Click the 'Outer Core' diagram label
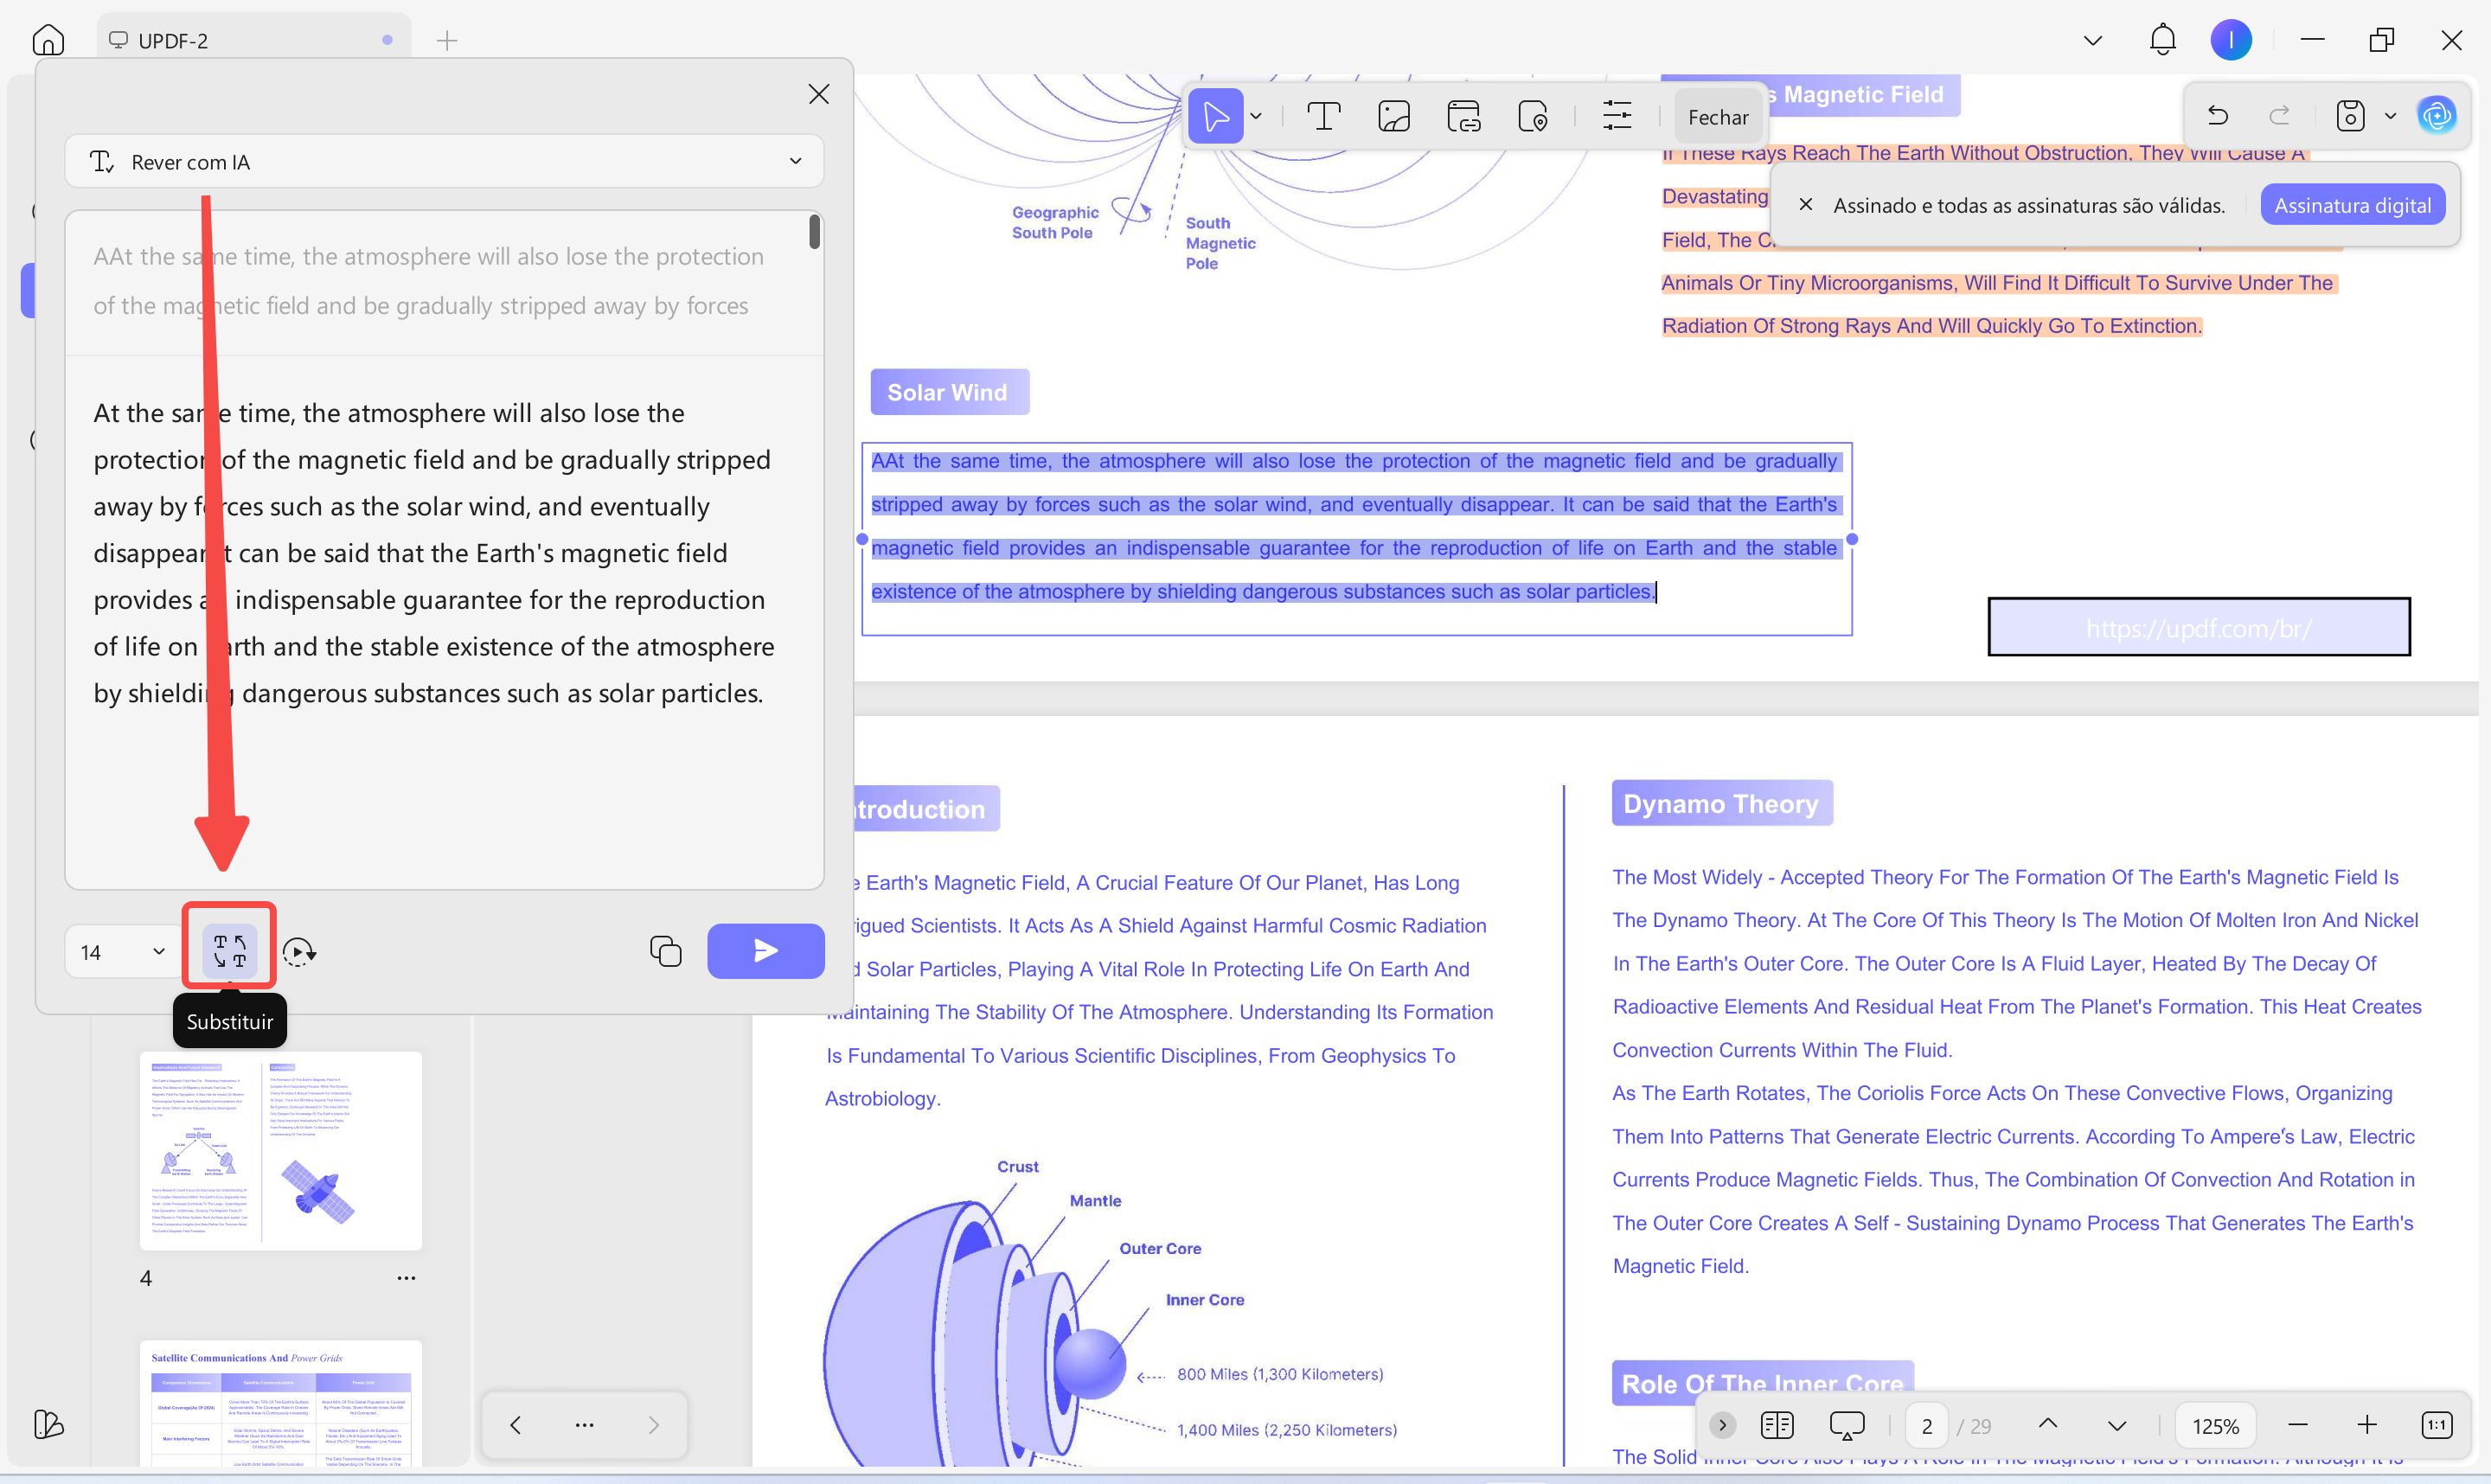This screenshot has width=2491, height=1484. pos(1159,1248)
